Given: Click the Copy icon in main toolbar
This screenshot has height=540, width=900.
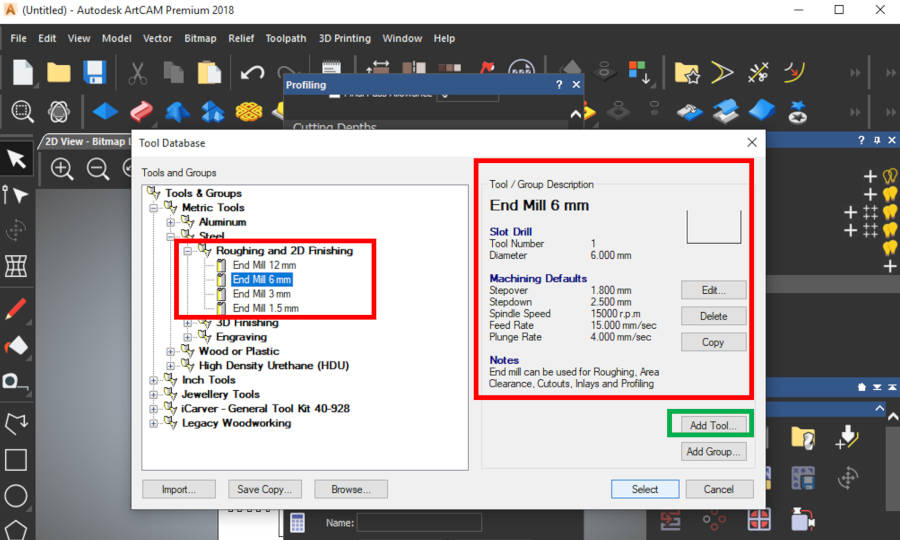Looking at the screenshot, I should pyautogui.click(x=173, y=73).
